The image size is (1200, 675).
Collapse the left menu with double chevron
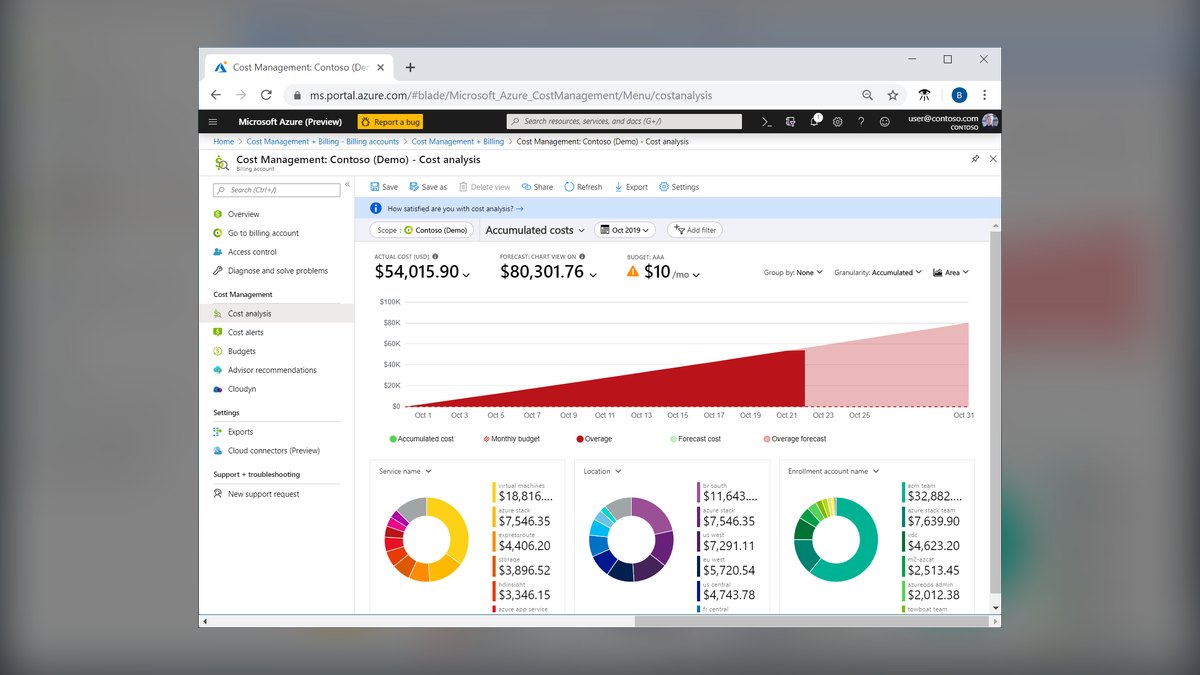click(348, 185)
